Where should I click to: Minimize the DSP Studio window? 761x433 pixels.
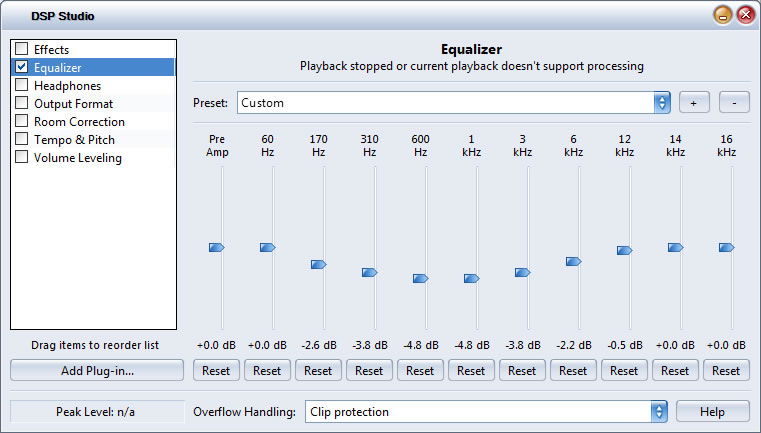(x=722, y=15)
